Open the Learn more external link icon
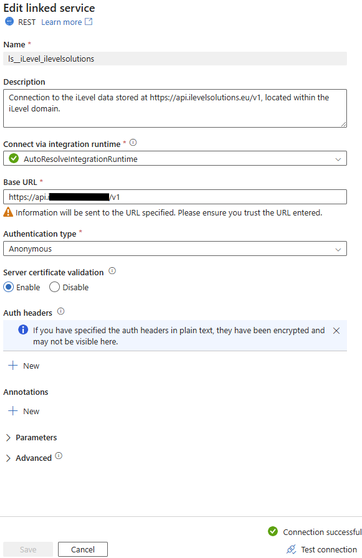This screenshot has width=362, height=558. click(89, 22)
